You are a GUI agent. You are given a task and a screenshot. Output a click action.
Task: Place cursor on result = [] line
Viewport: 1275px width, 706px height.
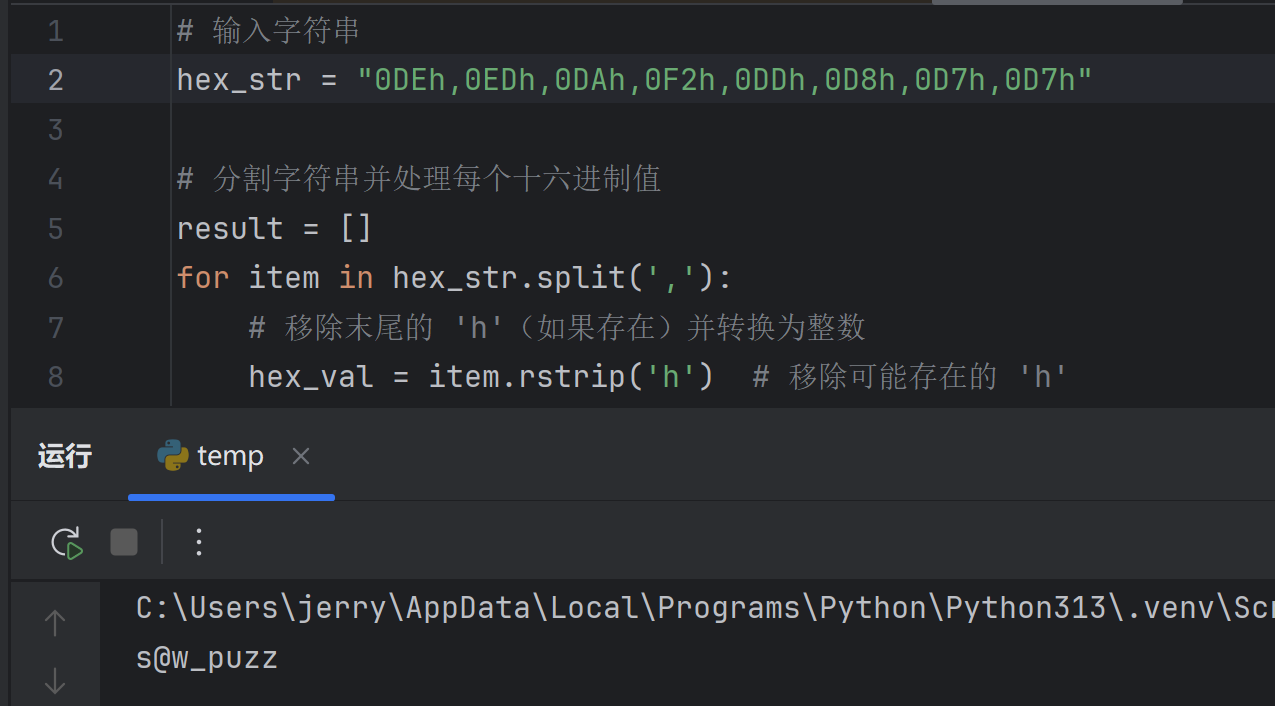coord(275,228)
